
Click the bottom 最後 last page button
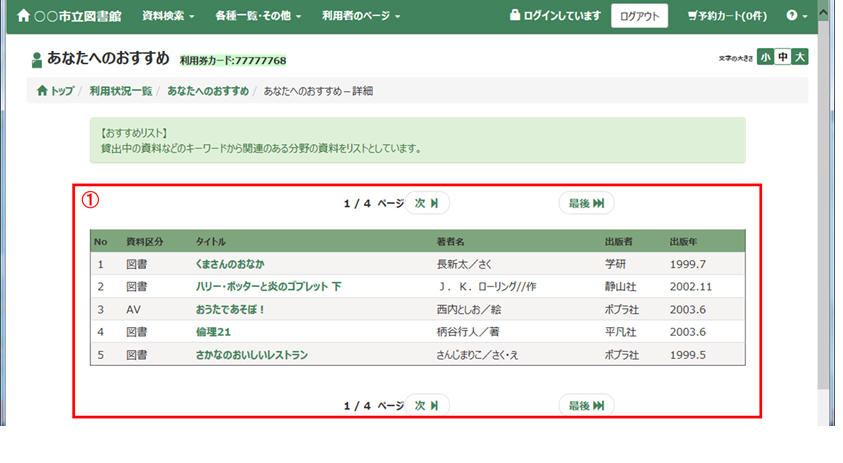point(586,405)
